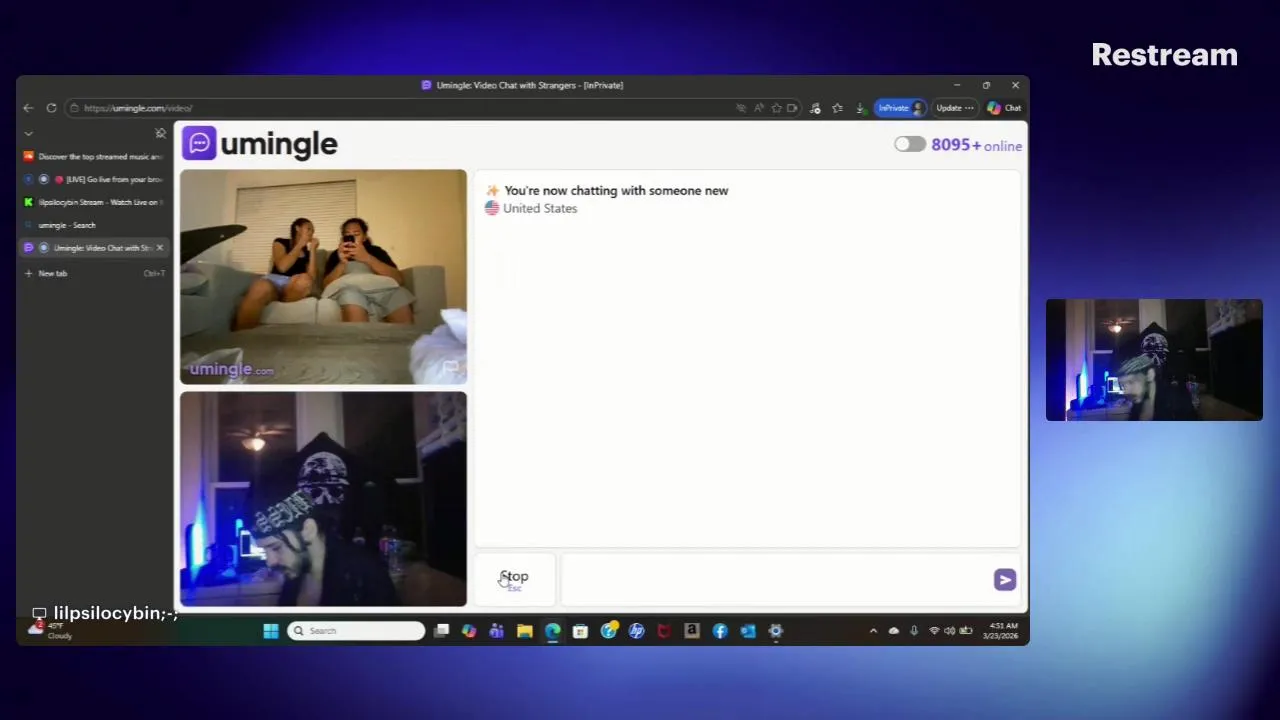Switch to 'lilpsilocybin Stream - Watch Live' tab

[93, 202]
